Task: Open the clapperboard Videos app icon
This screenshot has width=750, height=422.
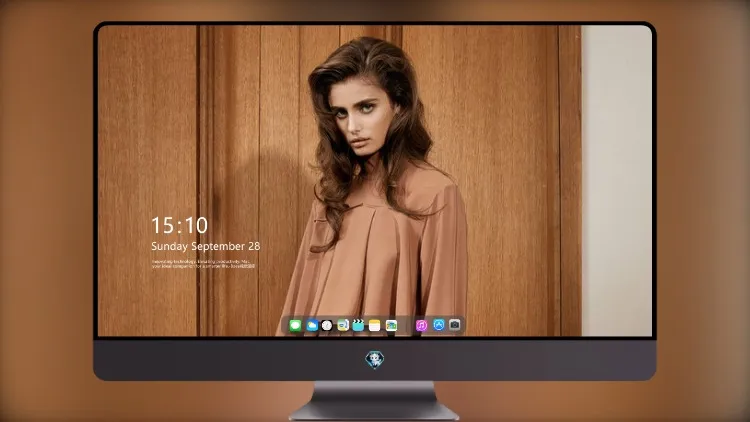Action: [x=358, y=326]
